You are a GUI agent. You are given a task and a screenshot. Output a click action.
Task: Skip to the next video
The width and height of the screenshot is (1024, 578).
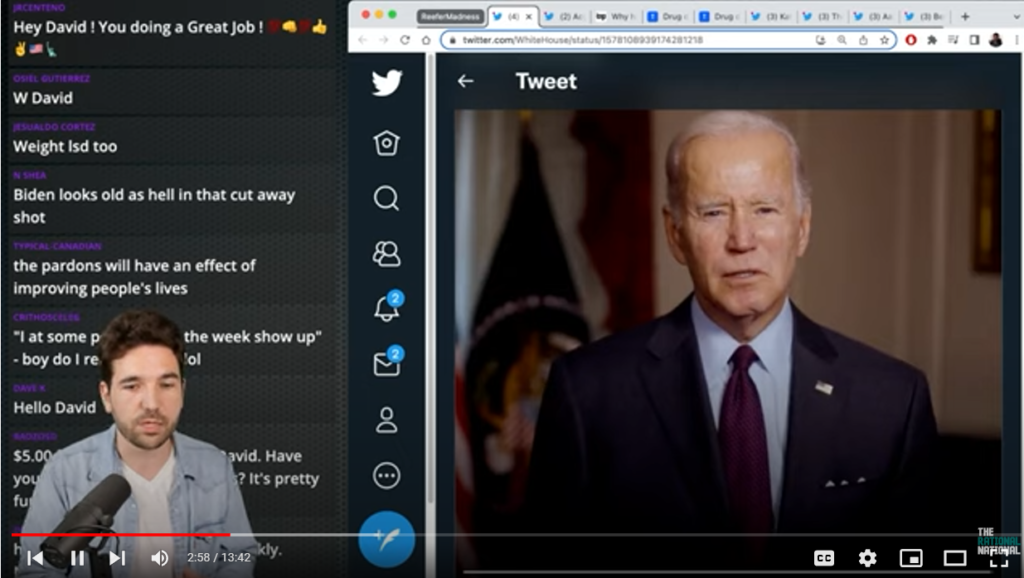(117, 558)
